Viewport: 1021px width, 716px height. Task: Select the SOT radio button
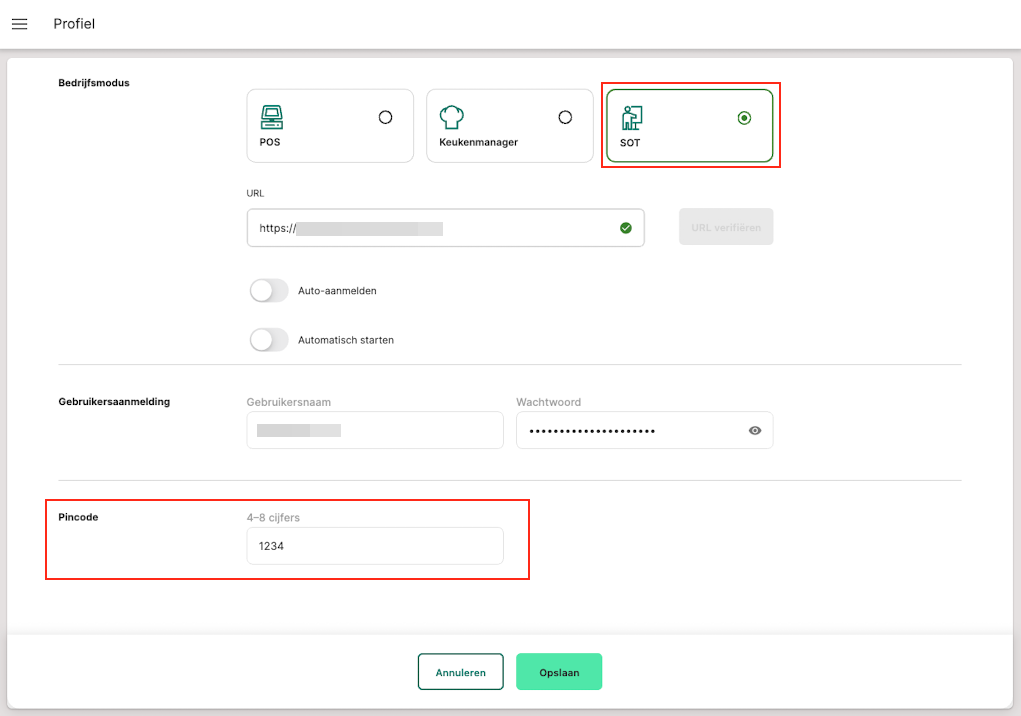pyautogui.click(x=744, y=118)
